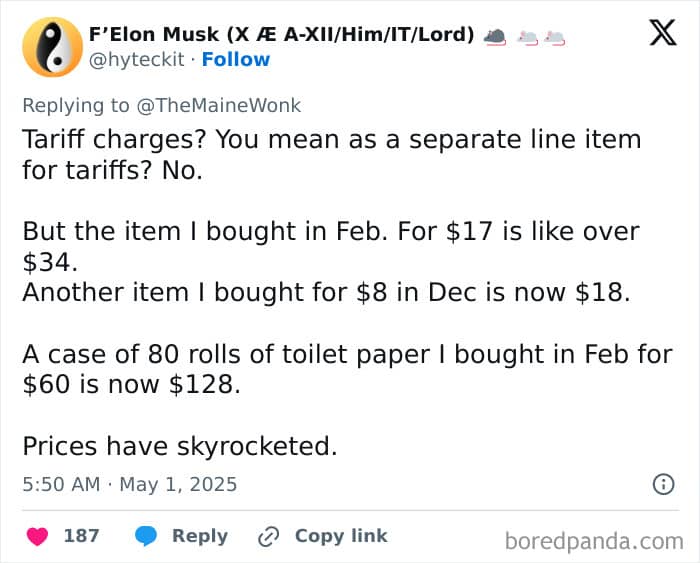Screen dimensions: 700x563
Task: Select the Reply text label
Action: coord(200,536)
